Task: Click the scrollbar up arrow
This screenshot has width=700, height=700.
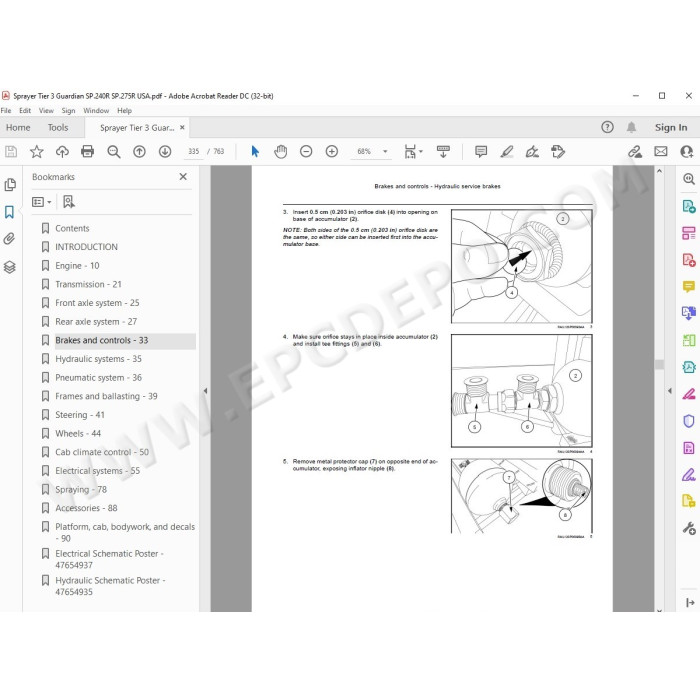Action: pos(659,171)
